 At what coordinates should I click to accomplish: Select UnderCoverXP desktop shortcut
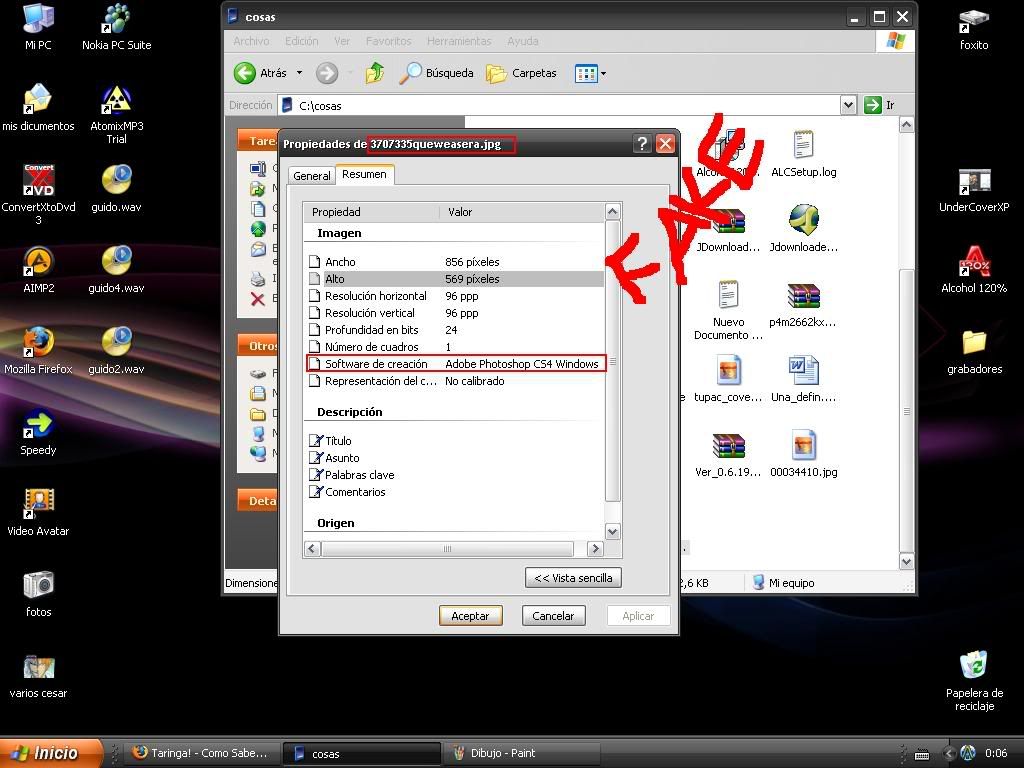click(x=974, y=189)
